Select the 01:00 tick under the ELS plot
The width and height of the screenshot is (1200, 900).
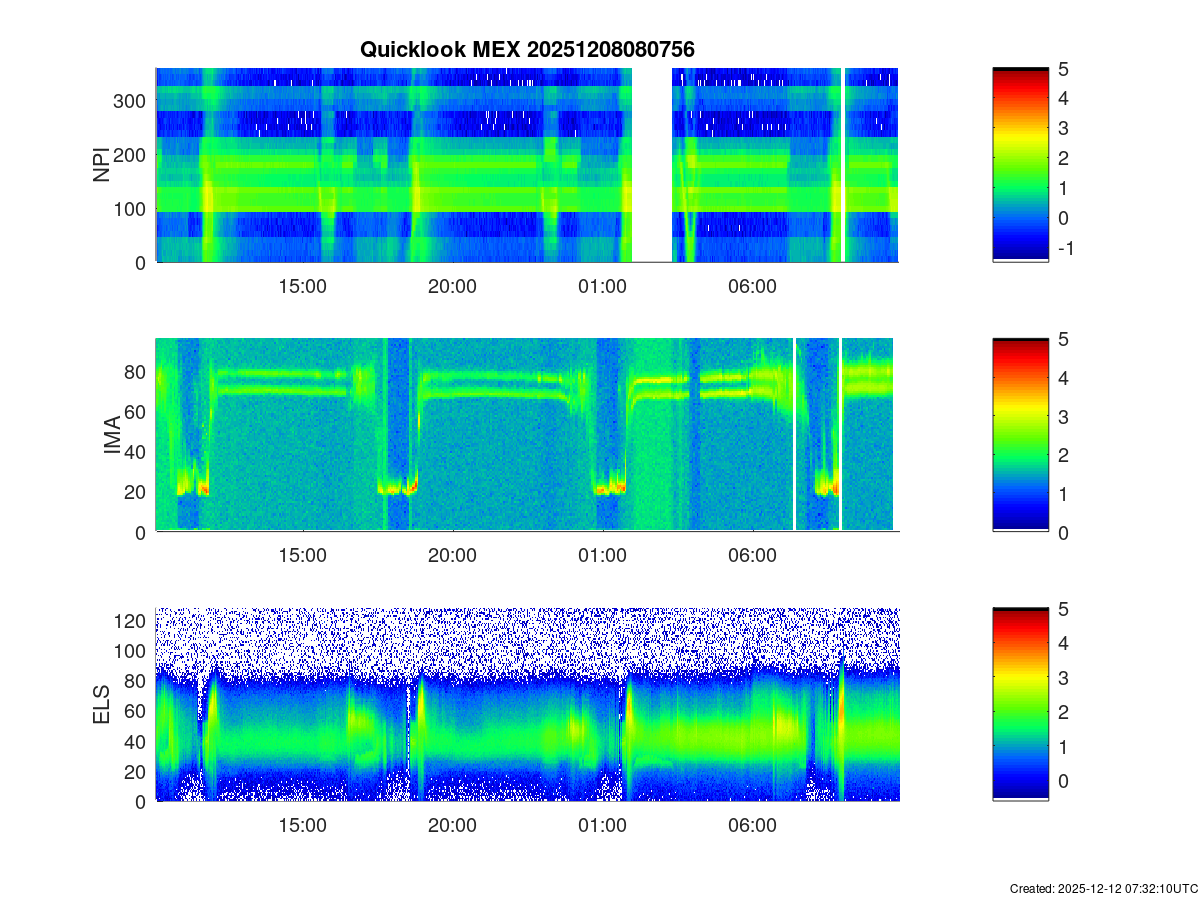point(602,826)
